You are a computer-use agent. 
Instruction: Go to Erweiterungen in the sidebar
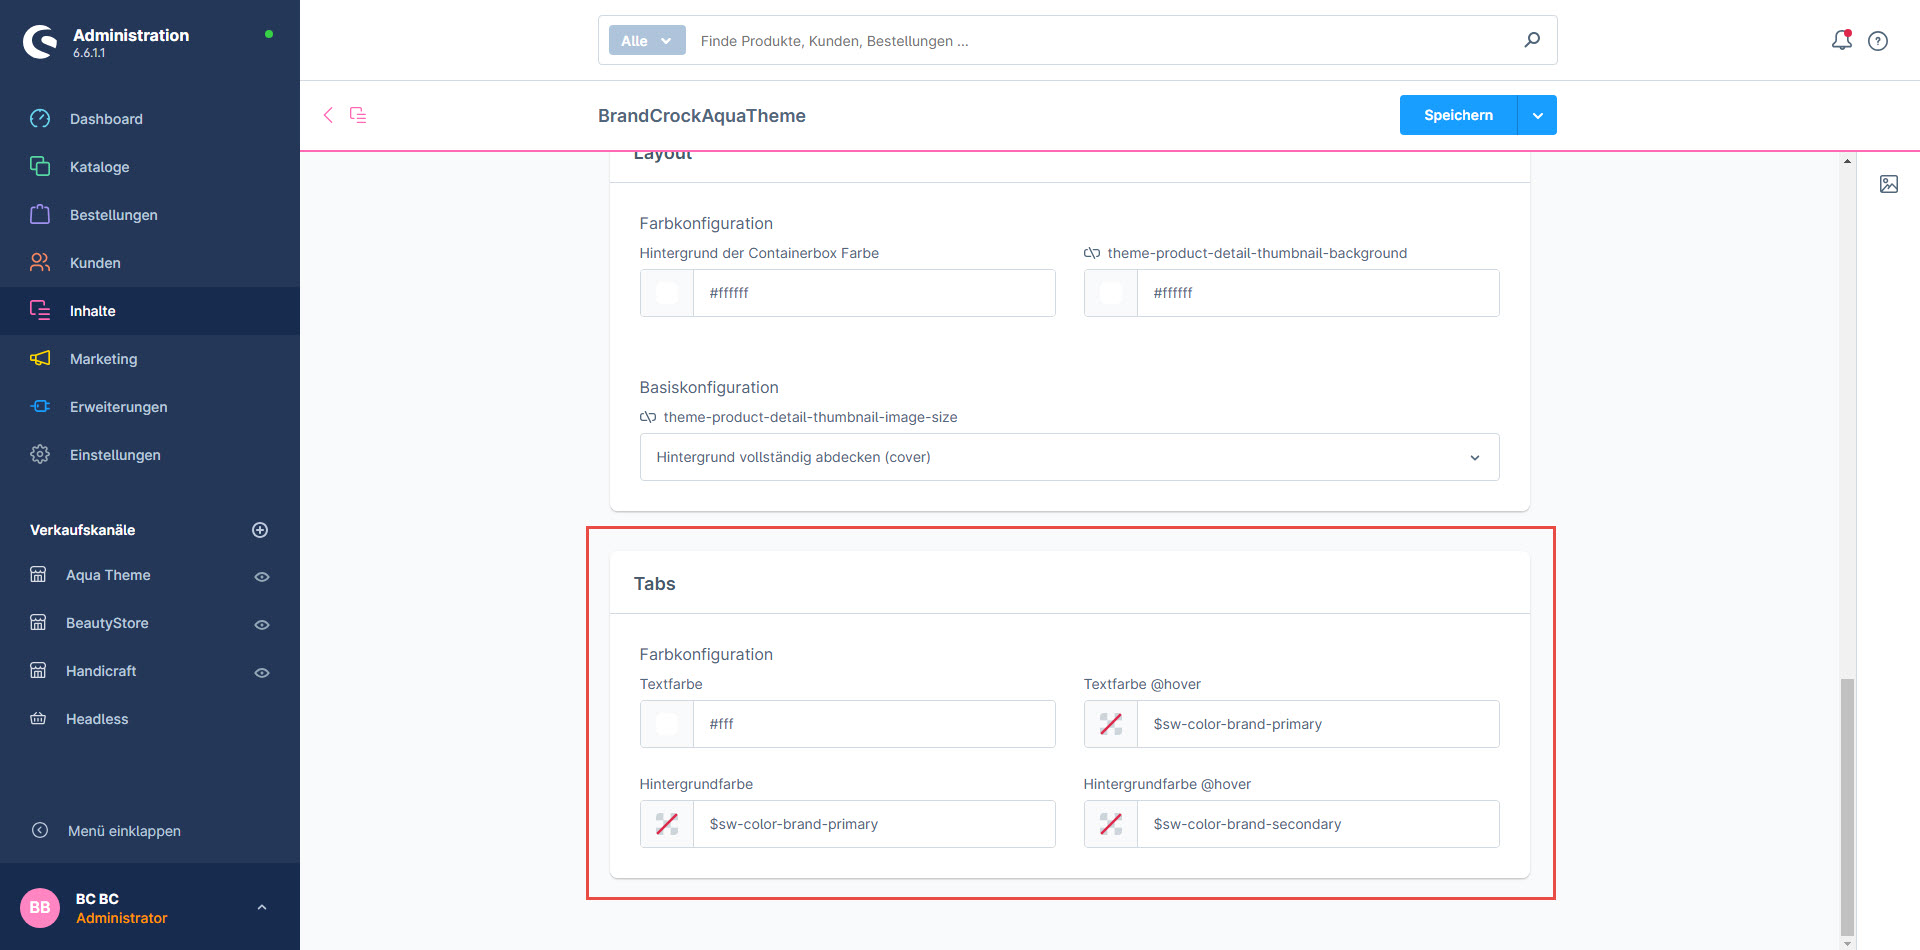point(118,407)
